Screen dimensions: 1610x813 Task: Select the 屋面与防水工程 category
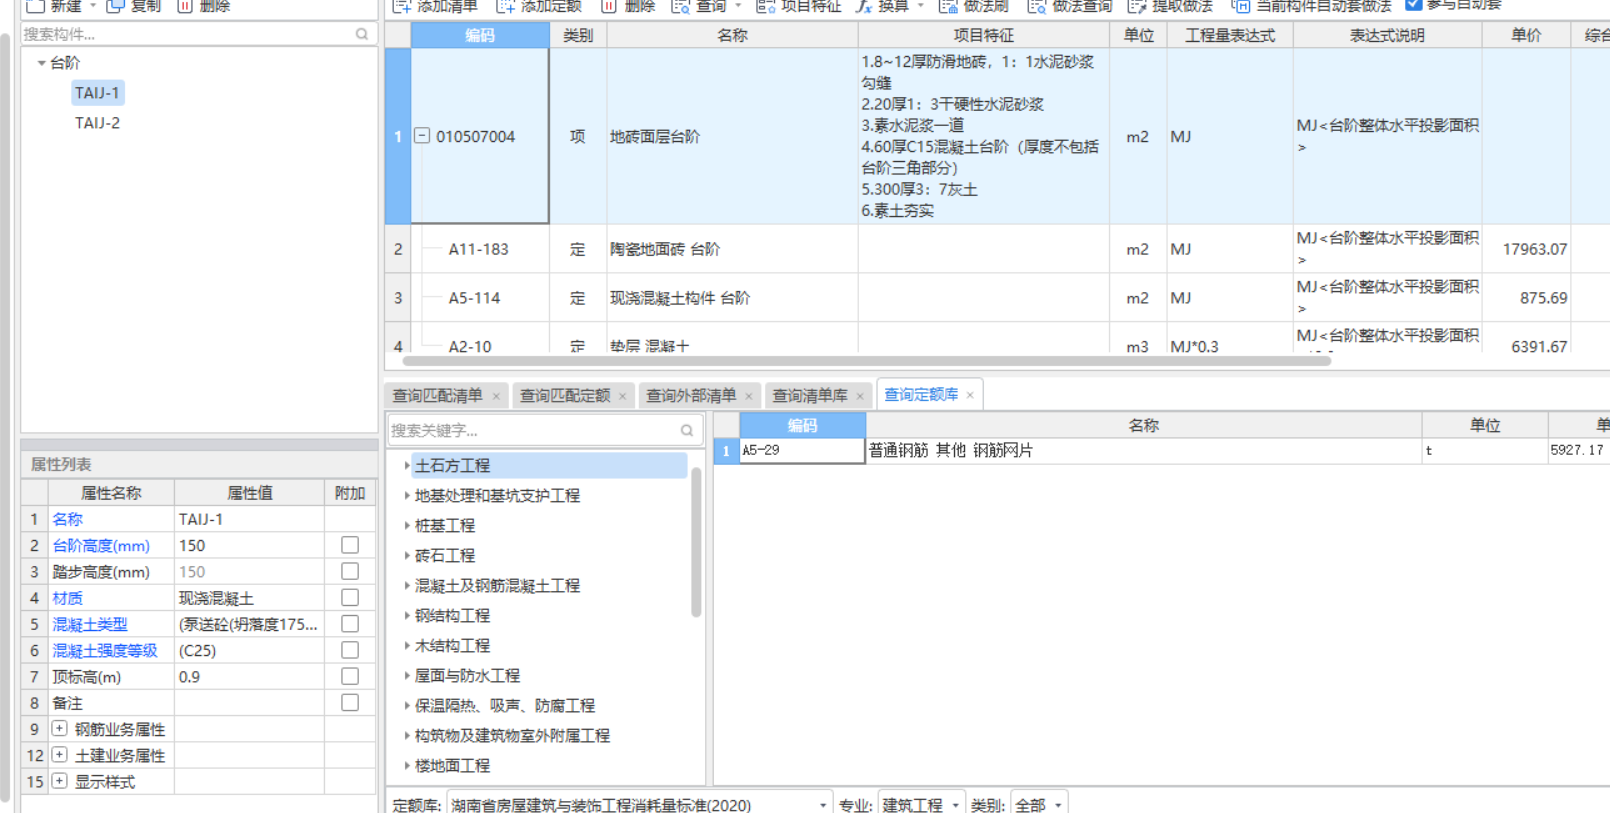467,676
